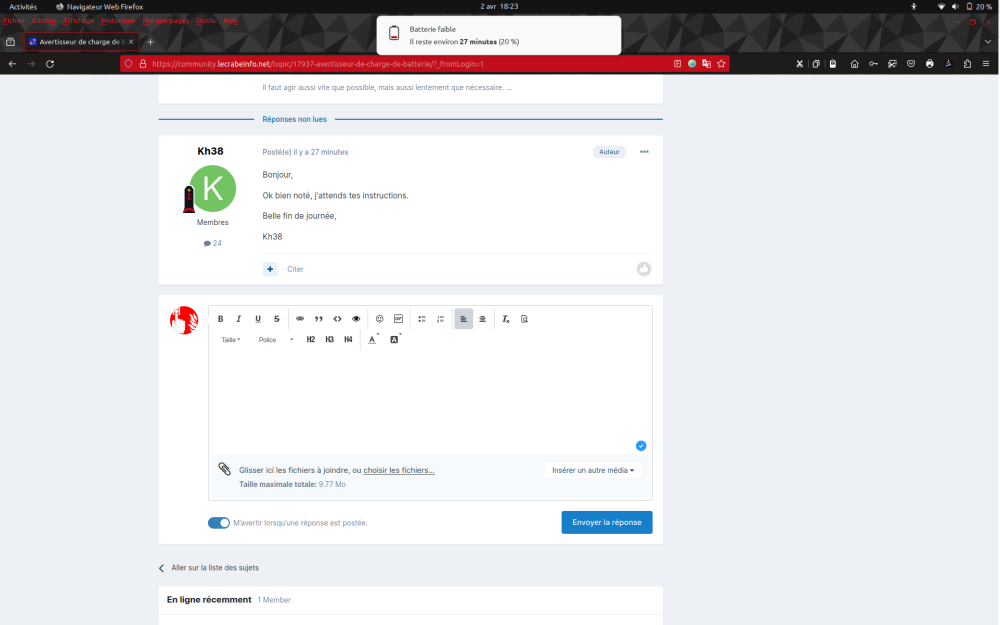
Task: Click the blue checkmark icon in the editor
Action: pos(641,446)
